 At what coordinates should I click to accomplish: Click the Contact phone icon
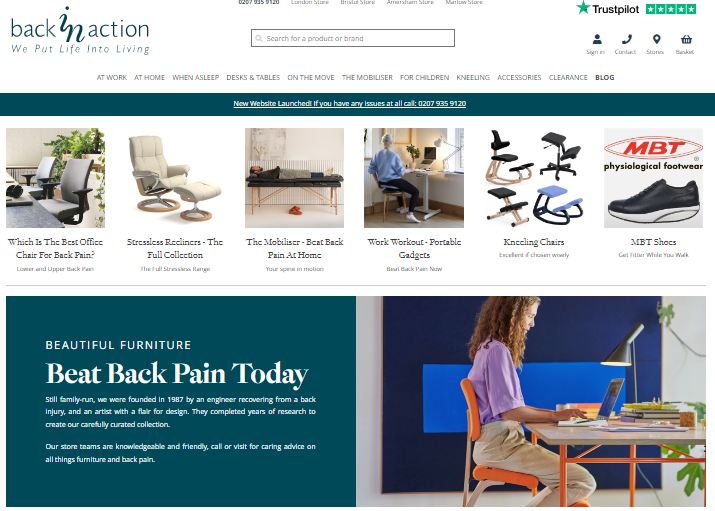coord(627,39)
